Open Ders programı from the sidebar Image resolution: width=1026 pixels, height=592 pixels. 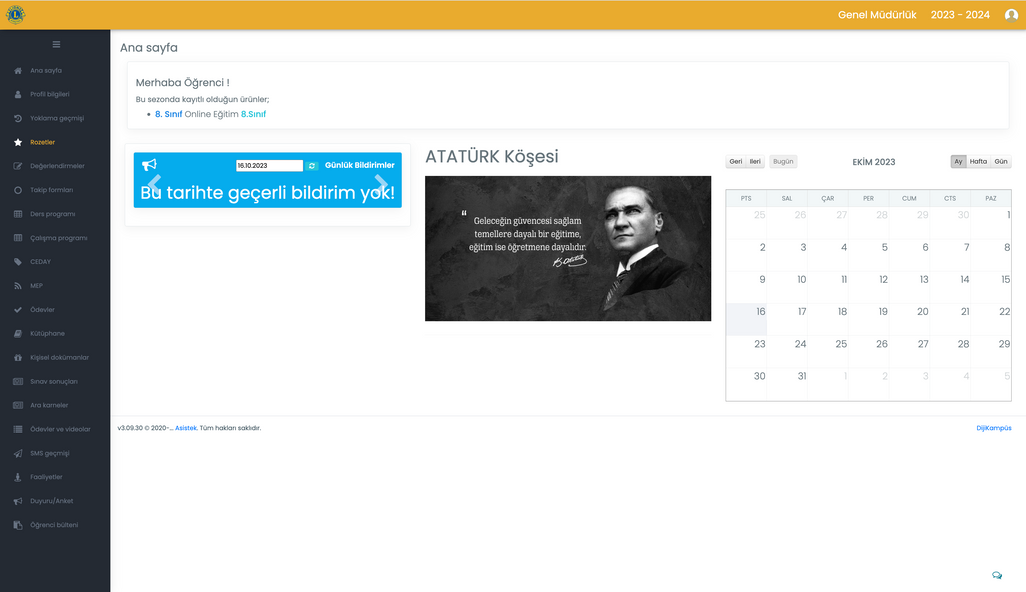52,214
